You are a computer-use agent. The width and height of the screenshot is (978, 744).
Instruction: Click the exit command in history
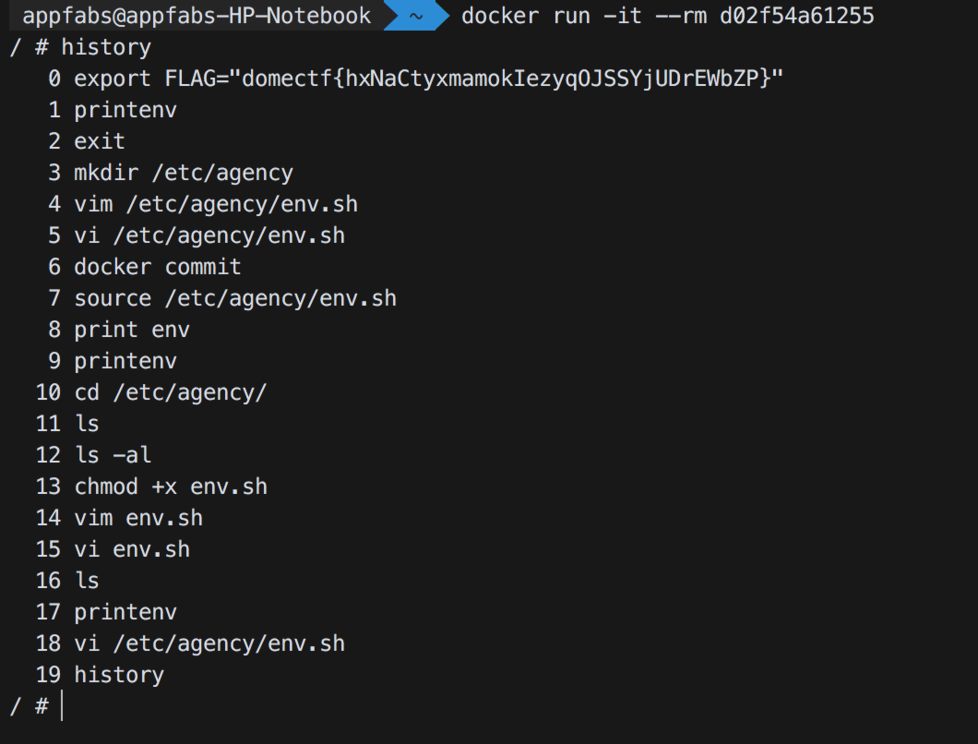point(99,141)
